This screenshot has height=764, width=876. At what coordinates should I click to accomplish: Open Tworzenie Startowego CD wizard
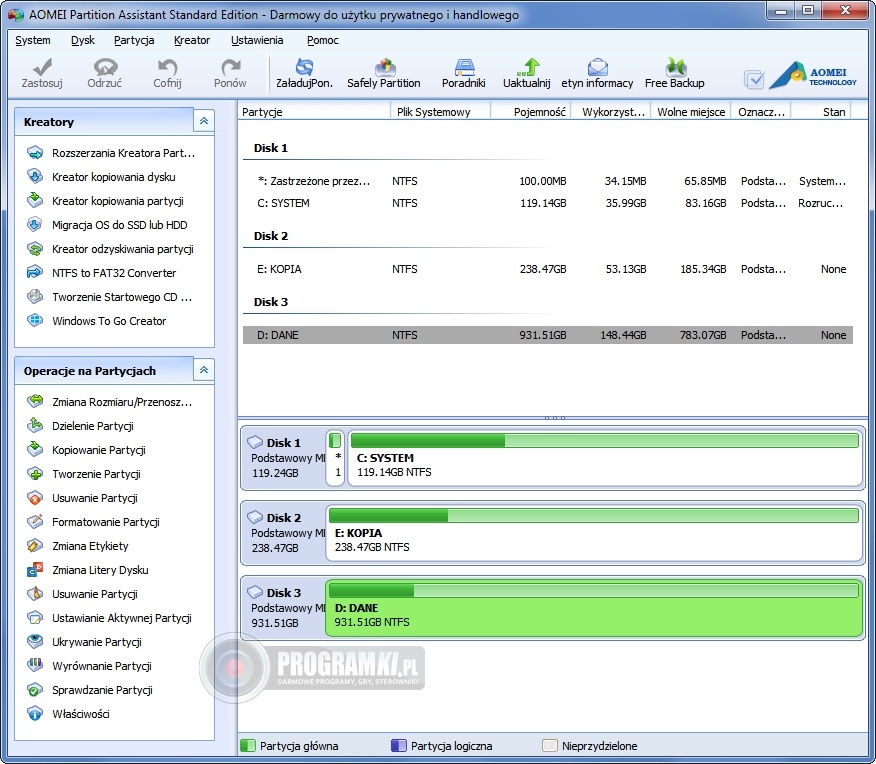point(110,297)
